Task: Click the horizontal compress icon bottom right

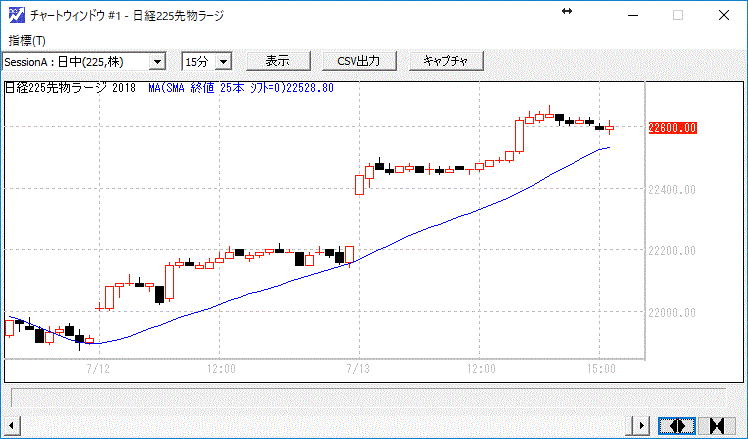Action: (717, 425)
